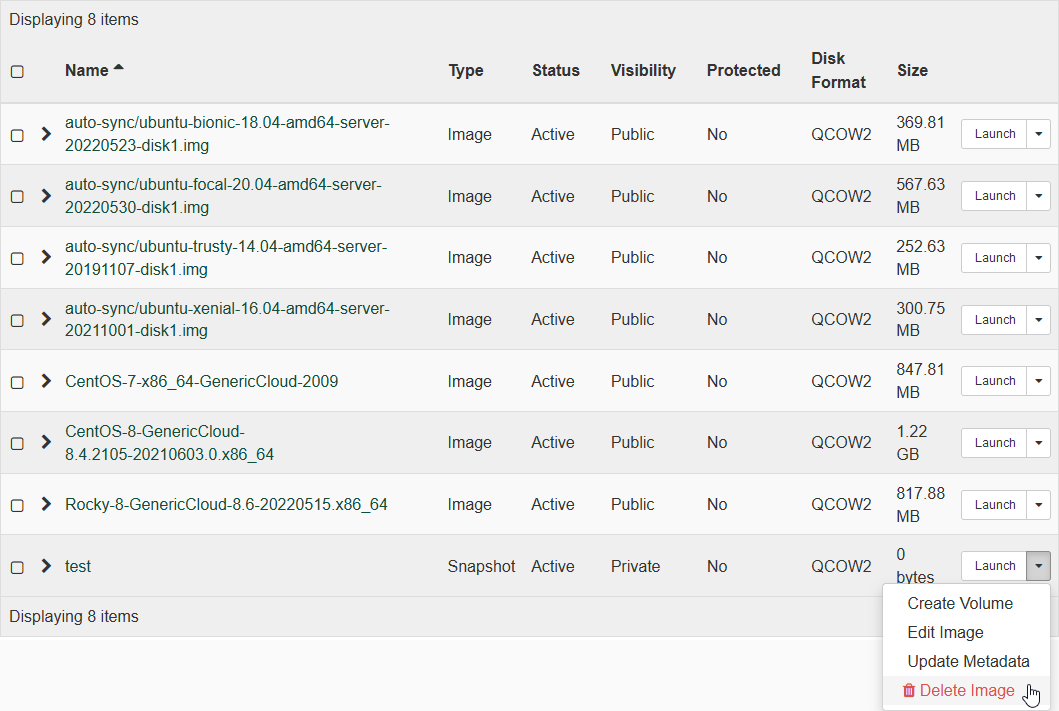
Task: Expand the test snapshot row chevron
Action: tap(45, 566)
